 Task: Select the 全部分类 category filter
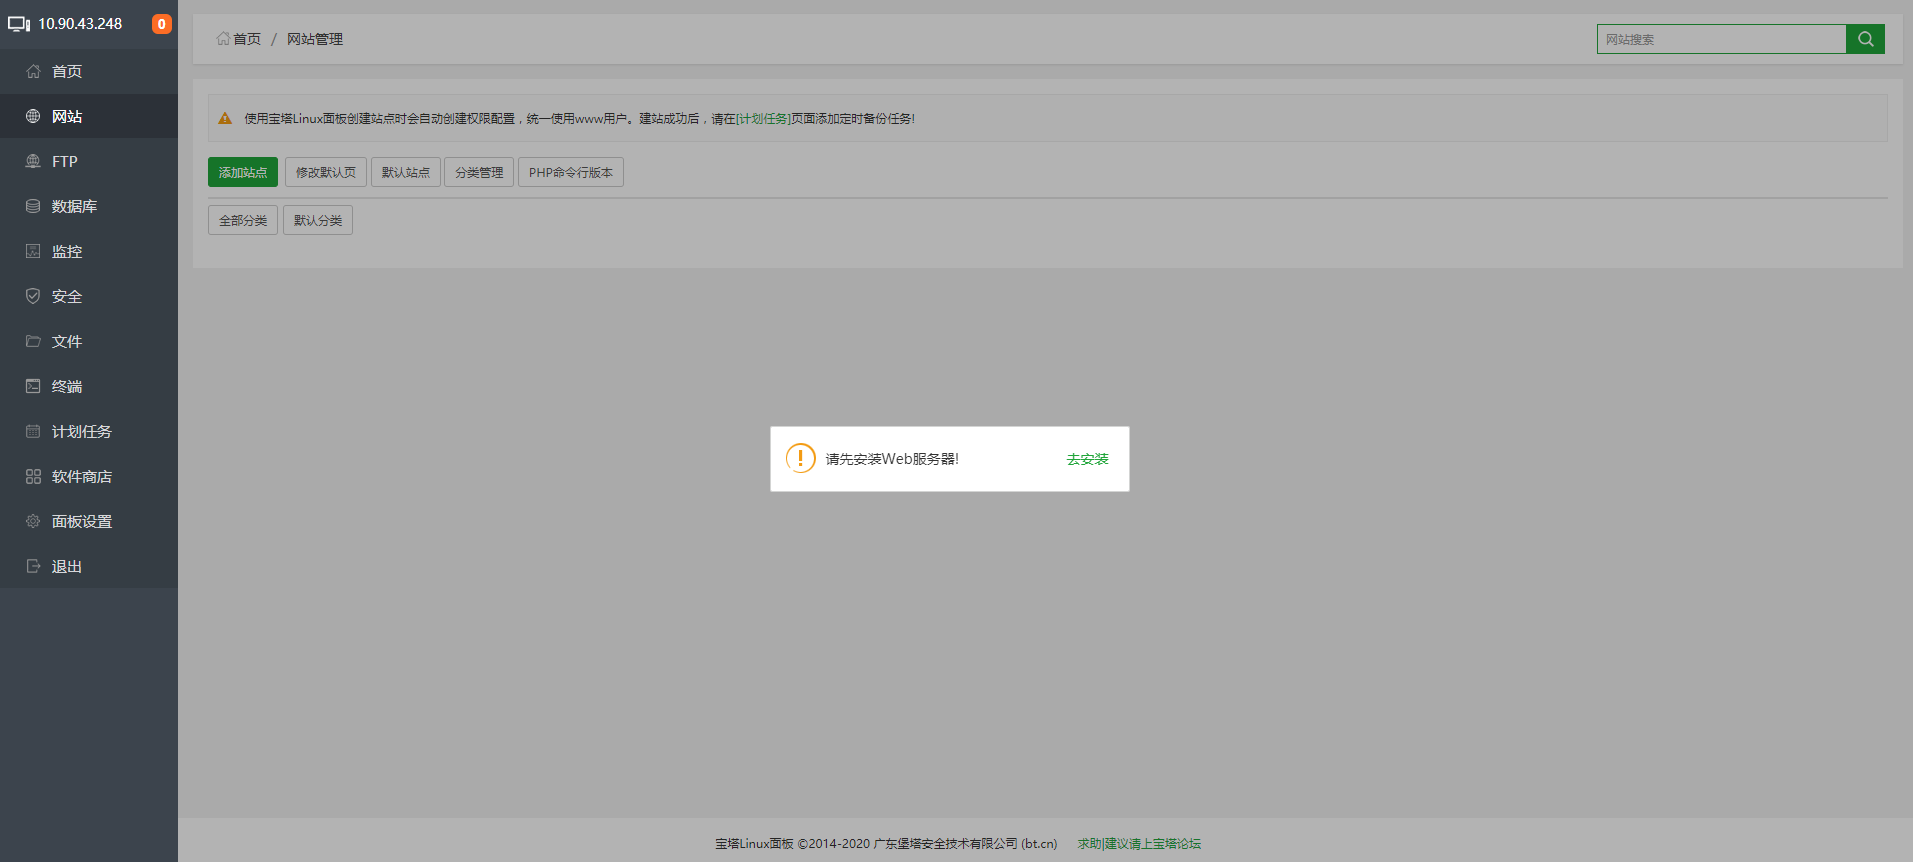coord(243,220)
